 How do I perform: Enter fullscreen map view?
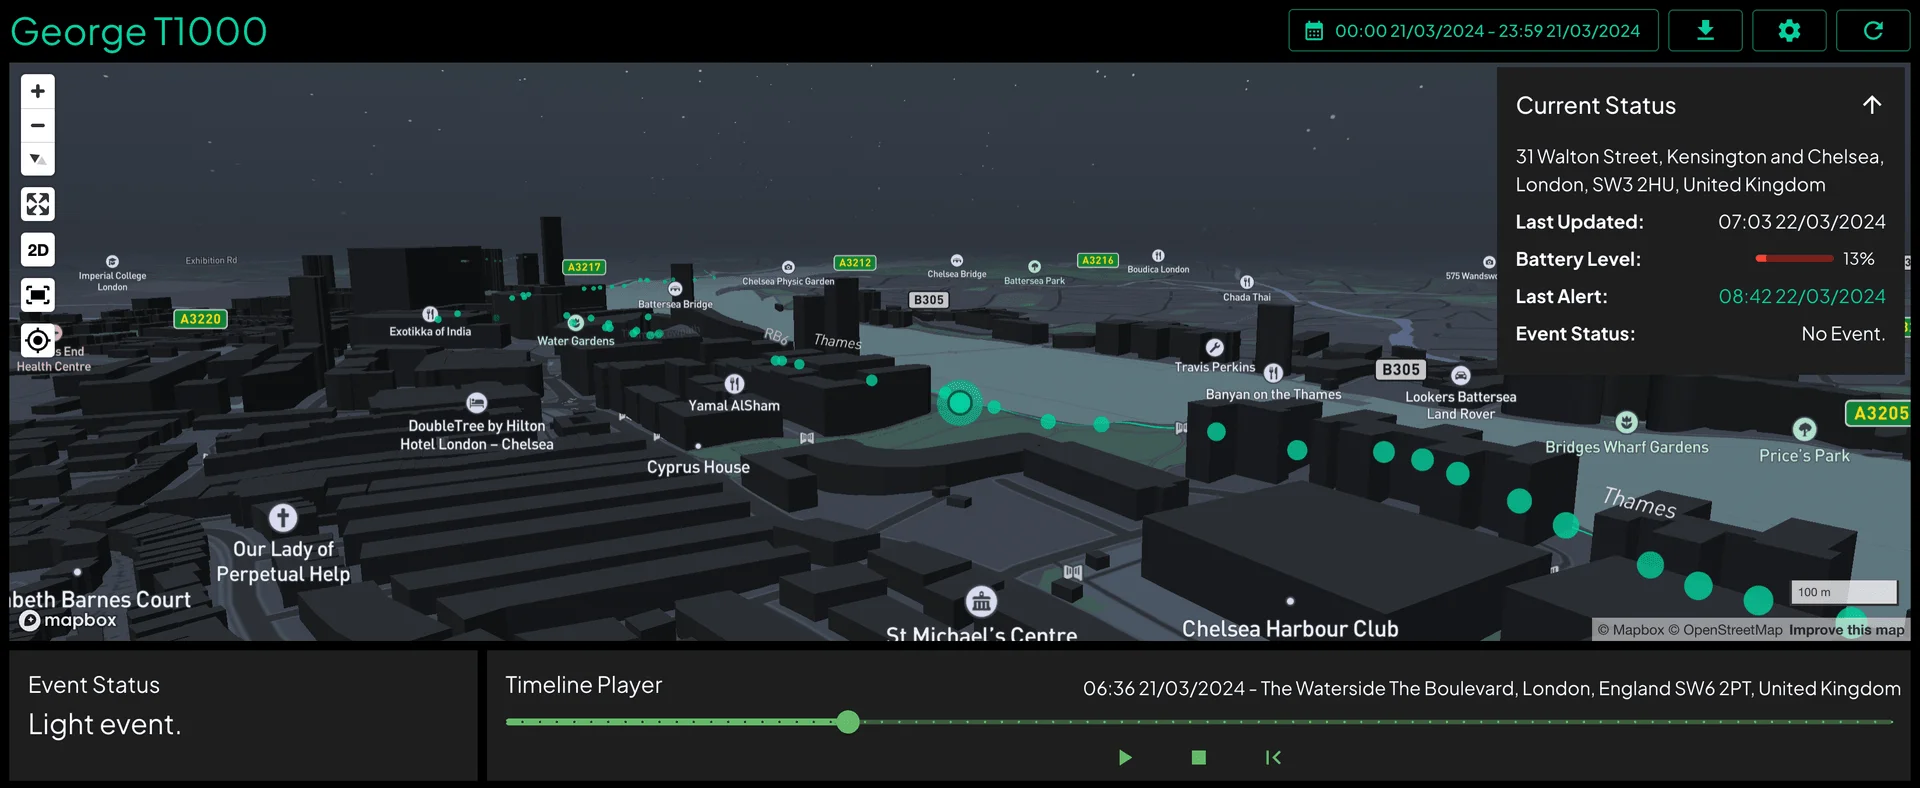(38, 205)
